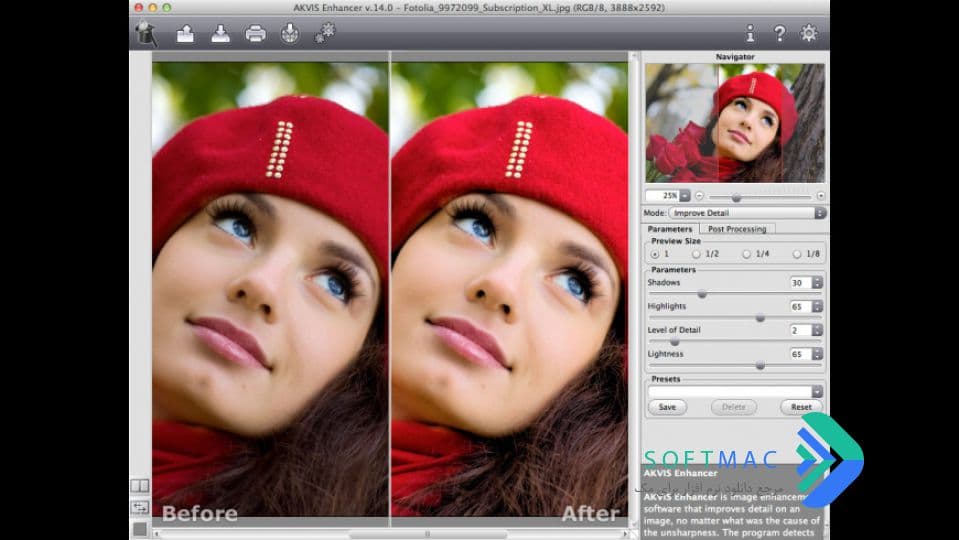Open an image with the upload-arrow icon
This screenshot has width=959, height=540.
[185, 34]
